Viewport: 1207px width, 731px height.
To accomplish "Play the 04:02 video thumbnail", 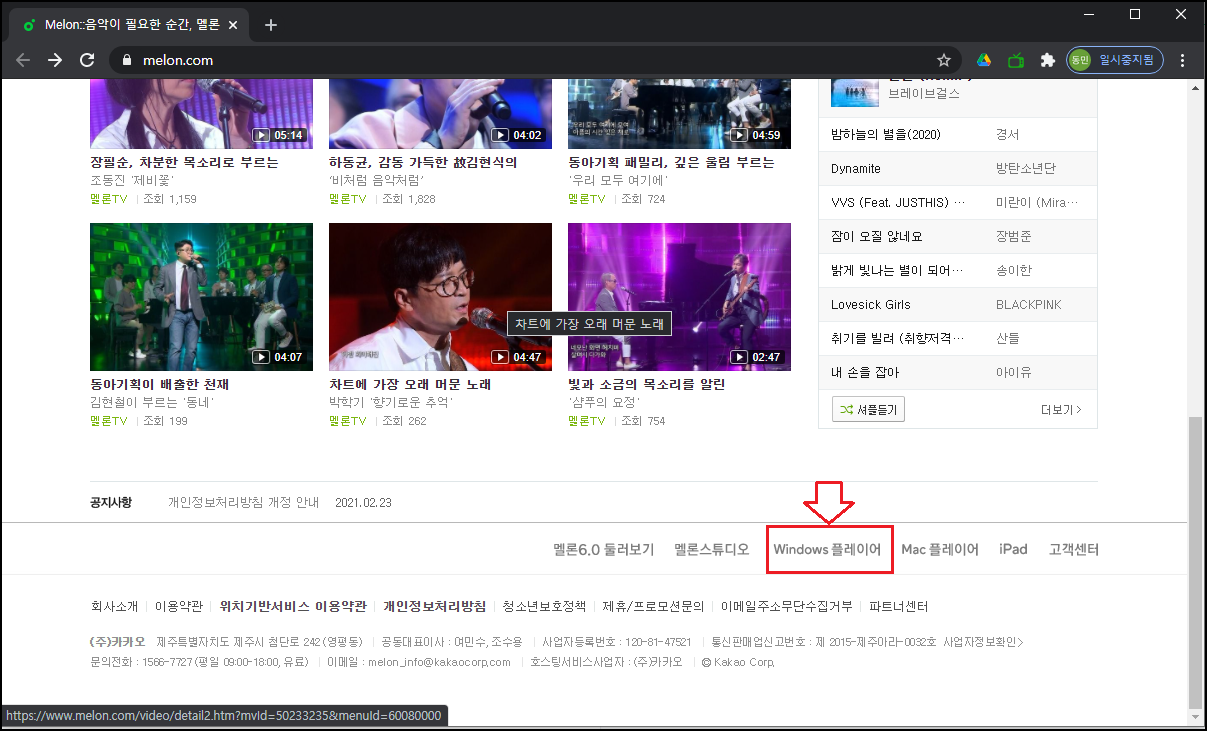I will [x=440, y=112].
